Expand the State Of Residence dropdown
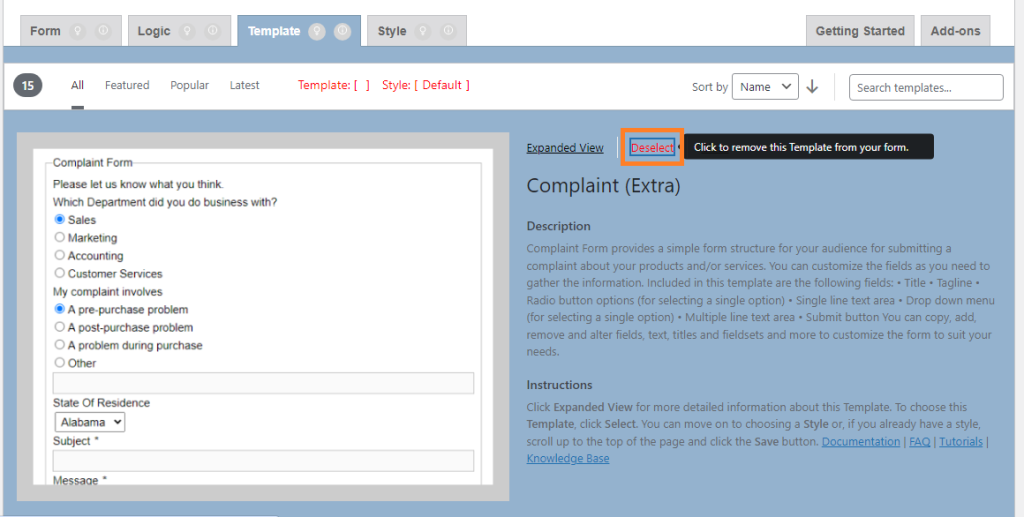The image size is (1024, 517). pos(89,422)
